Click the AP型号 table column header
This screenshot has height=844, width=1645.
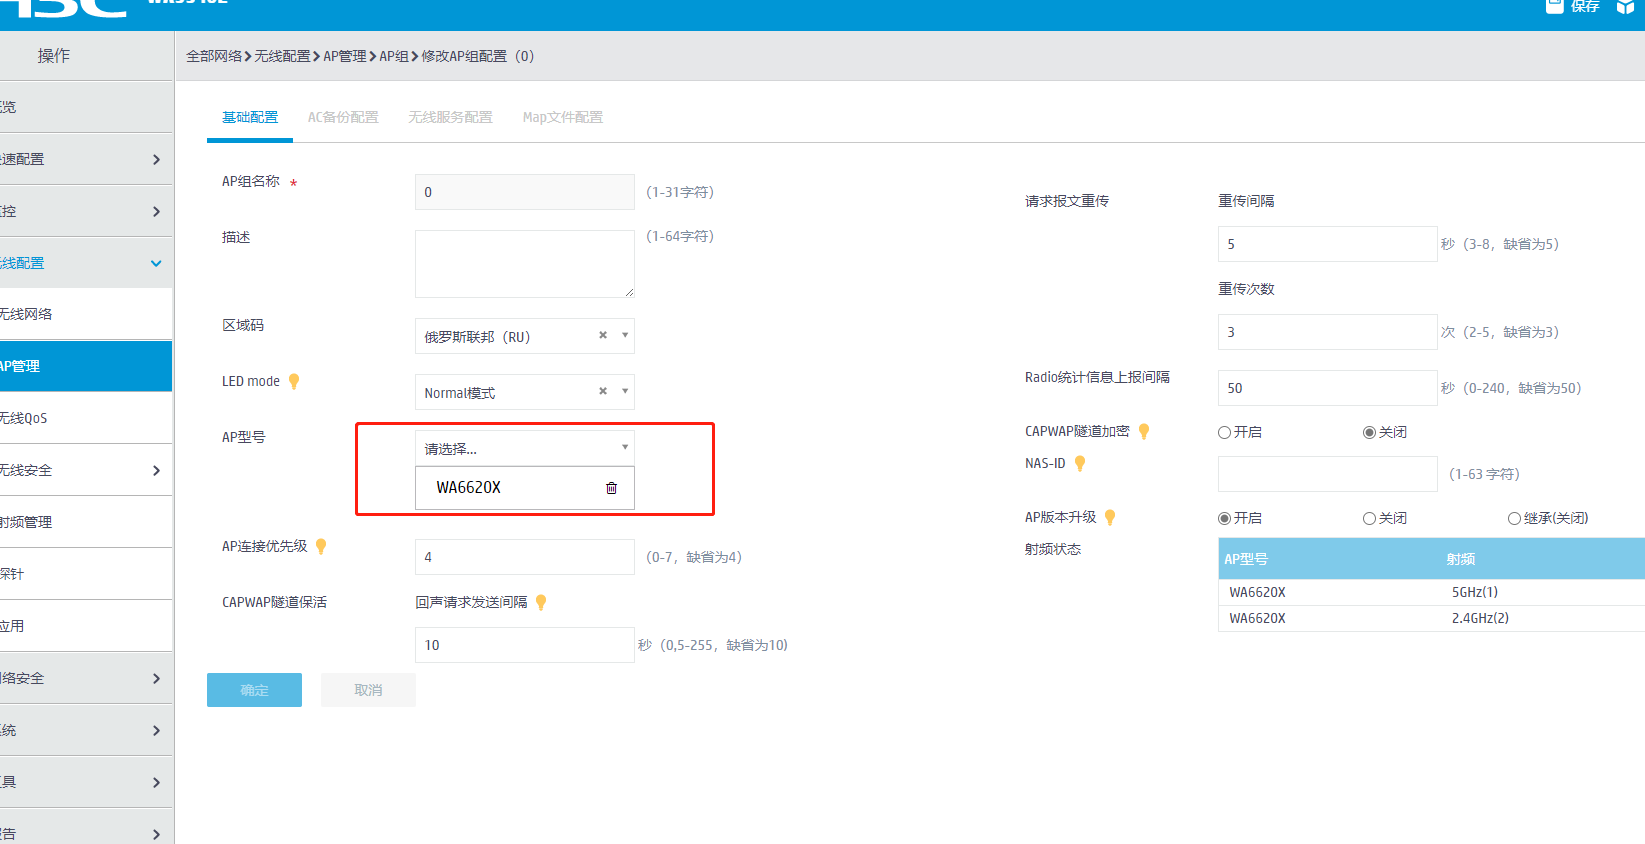1246,559
